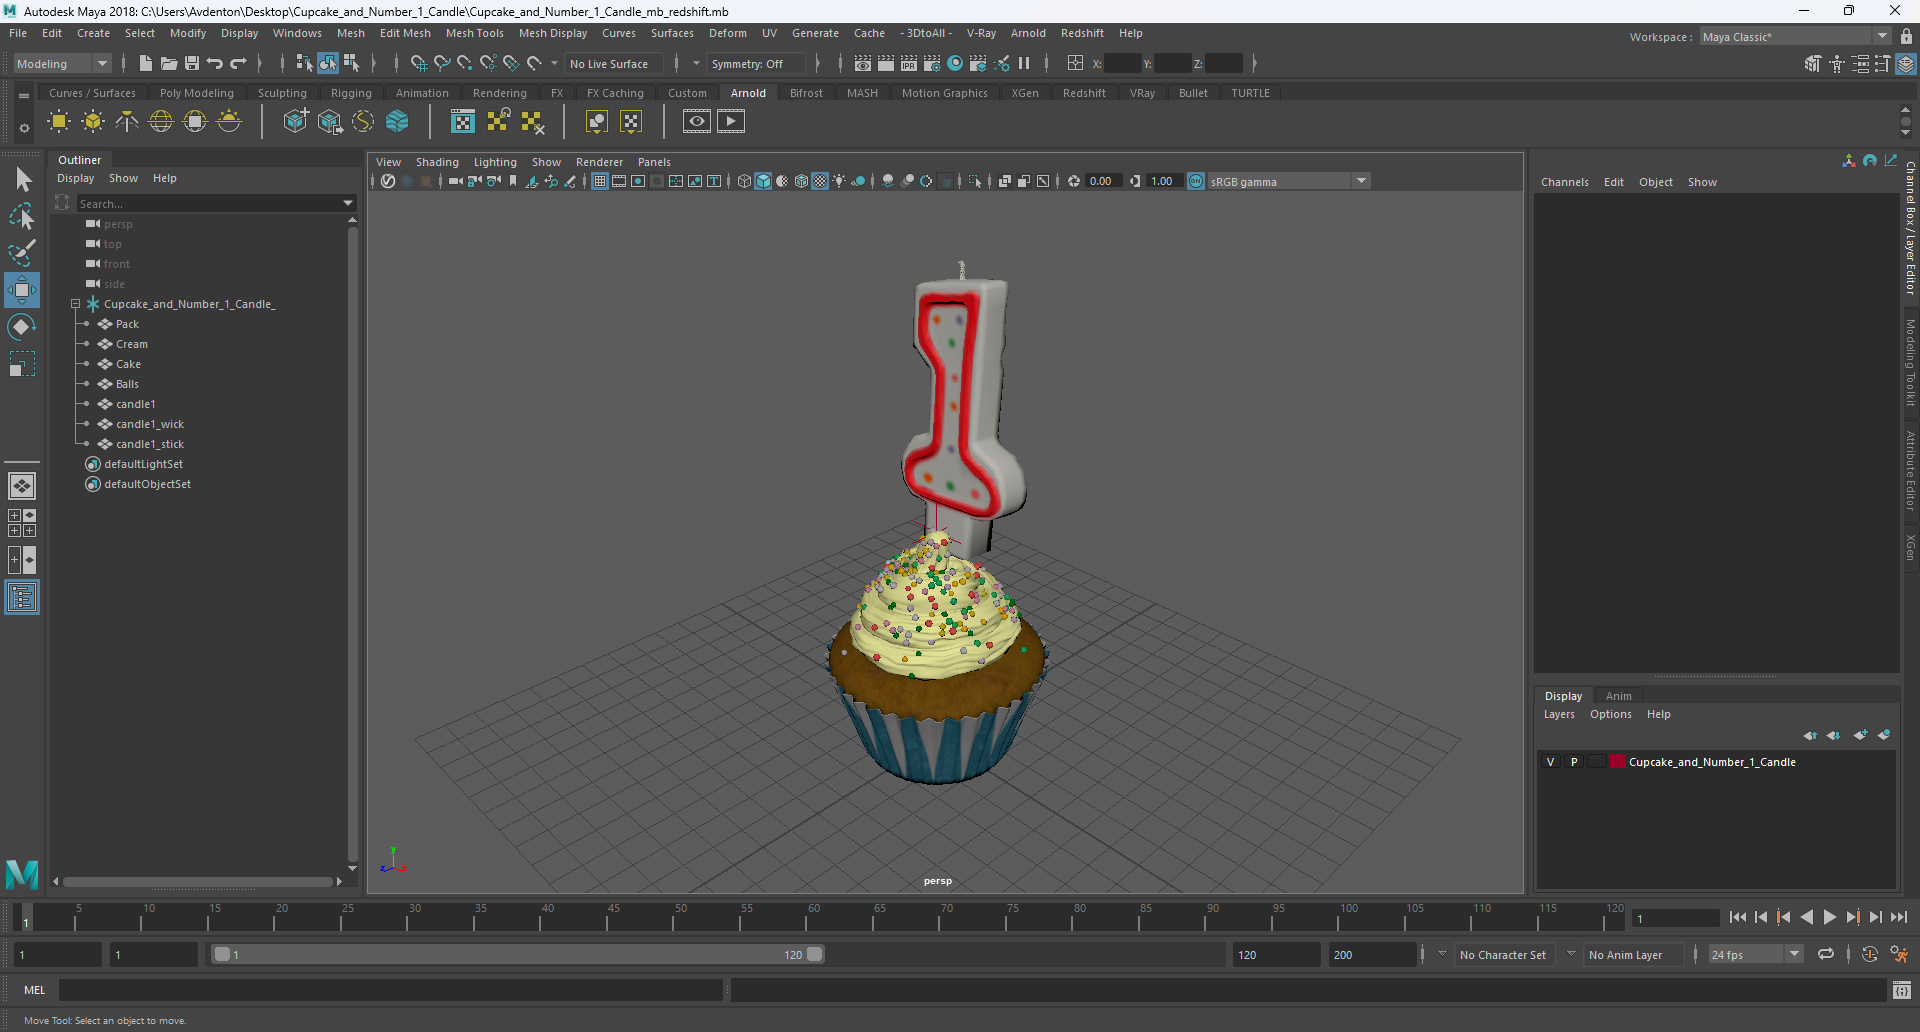Open the Redshift menu
The height and width of the screenshot is (1032, 1920).
(1082, 33)
